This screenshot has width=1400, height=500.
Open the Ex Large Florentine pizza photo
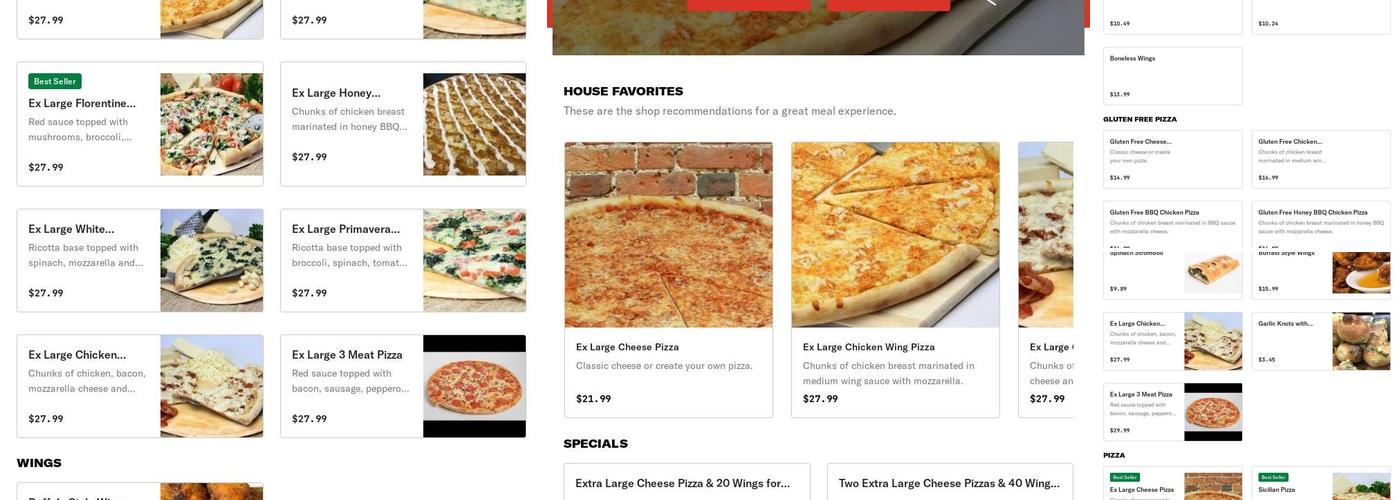click(212, 124)
